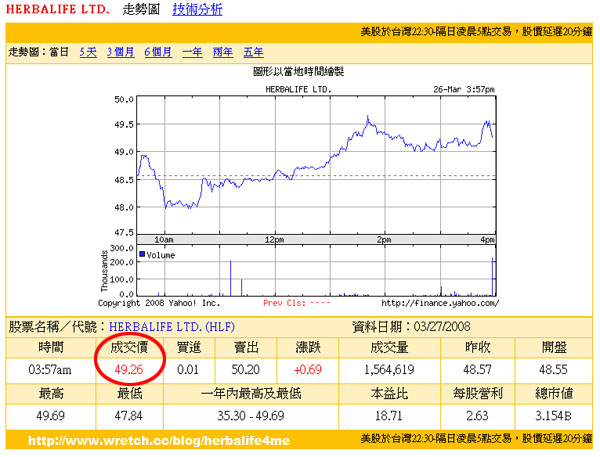Select the 48.55 open price value

(x=553, y=369)
